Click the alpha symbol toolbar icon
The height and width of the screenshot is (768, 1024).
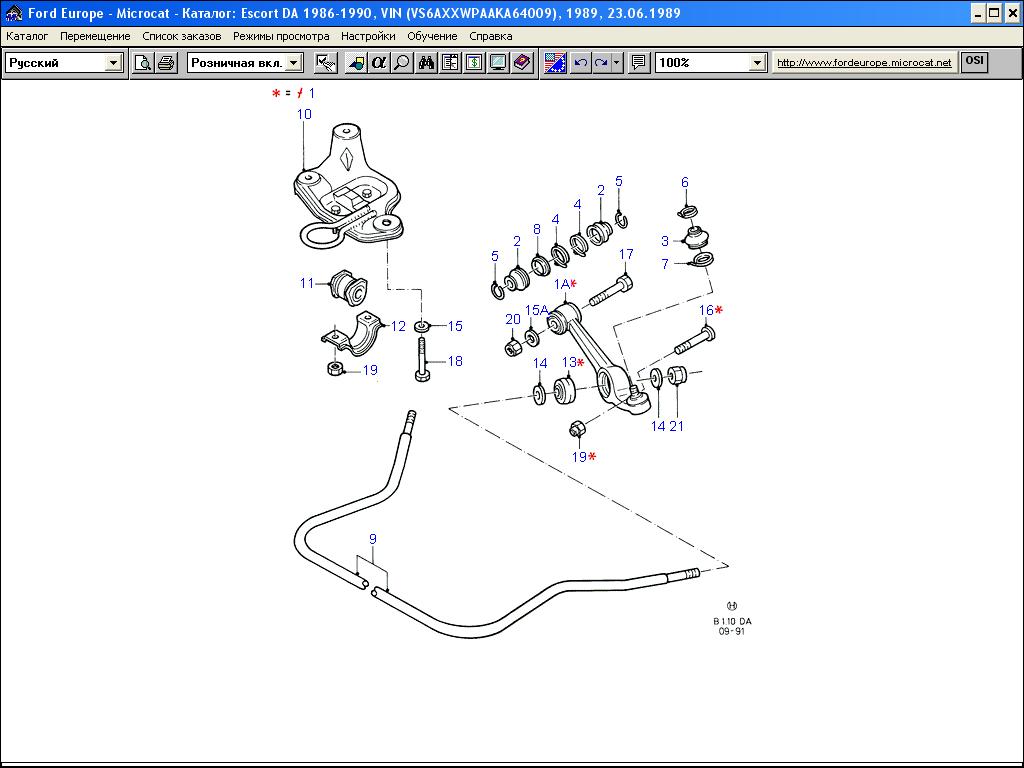click(379, 63)
